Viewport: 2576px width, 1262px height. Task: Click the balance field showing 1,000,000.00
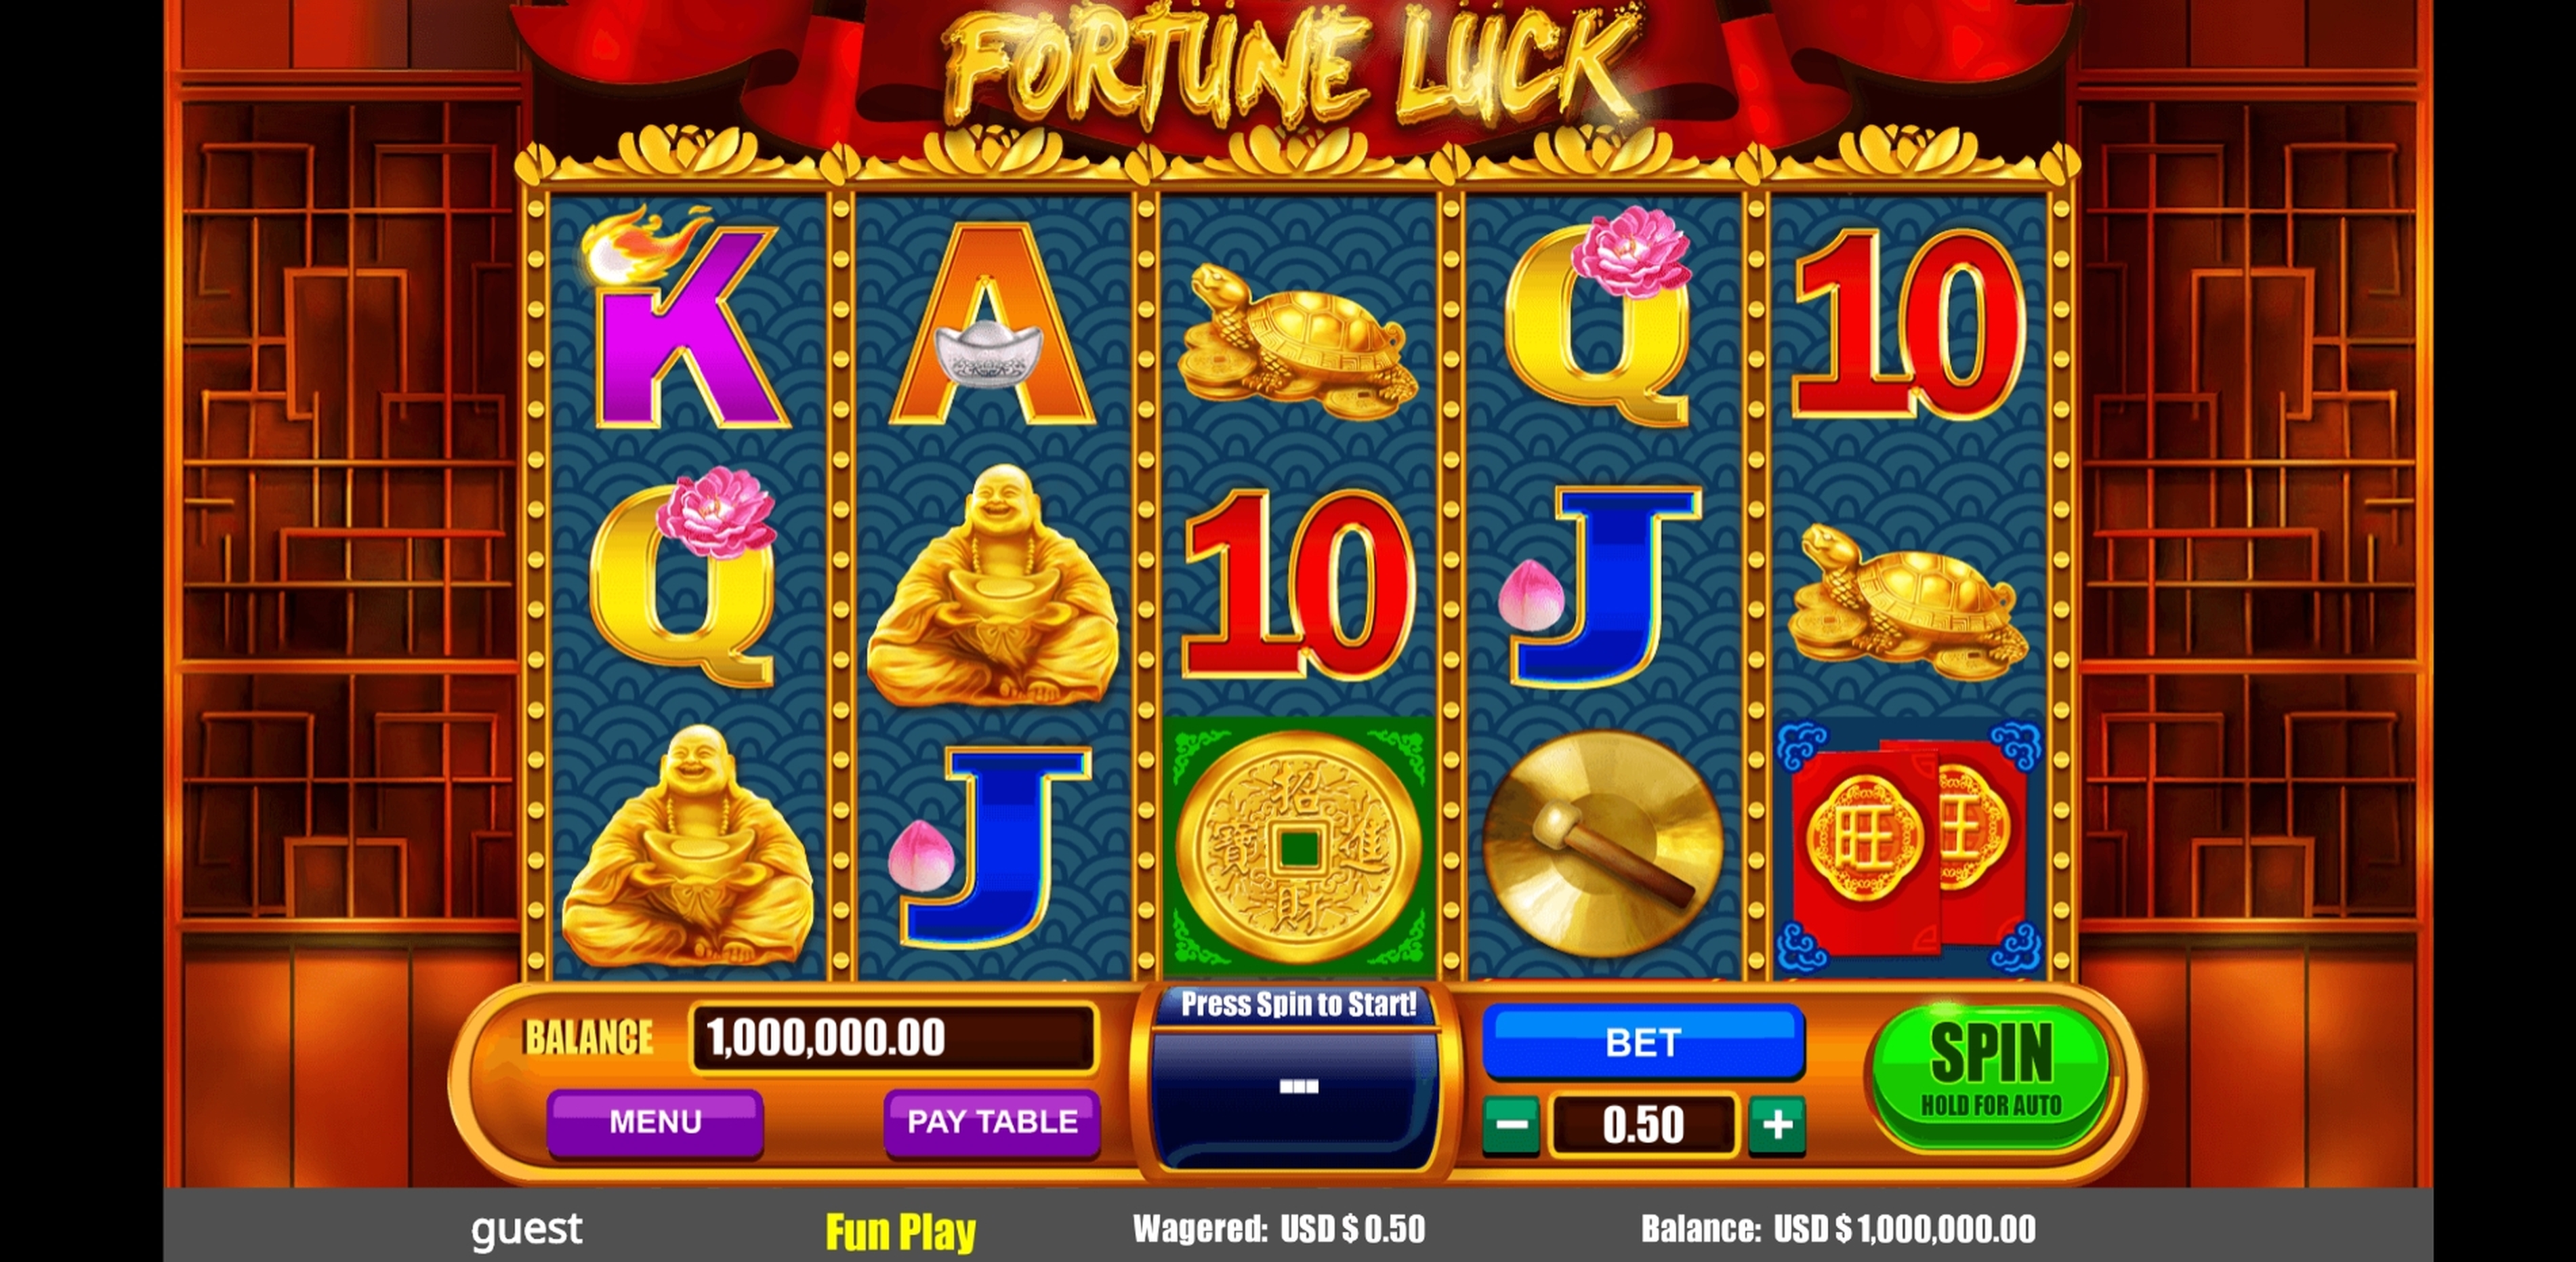click(x=894, y=1038)
